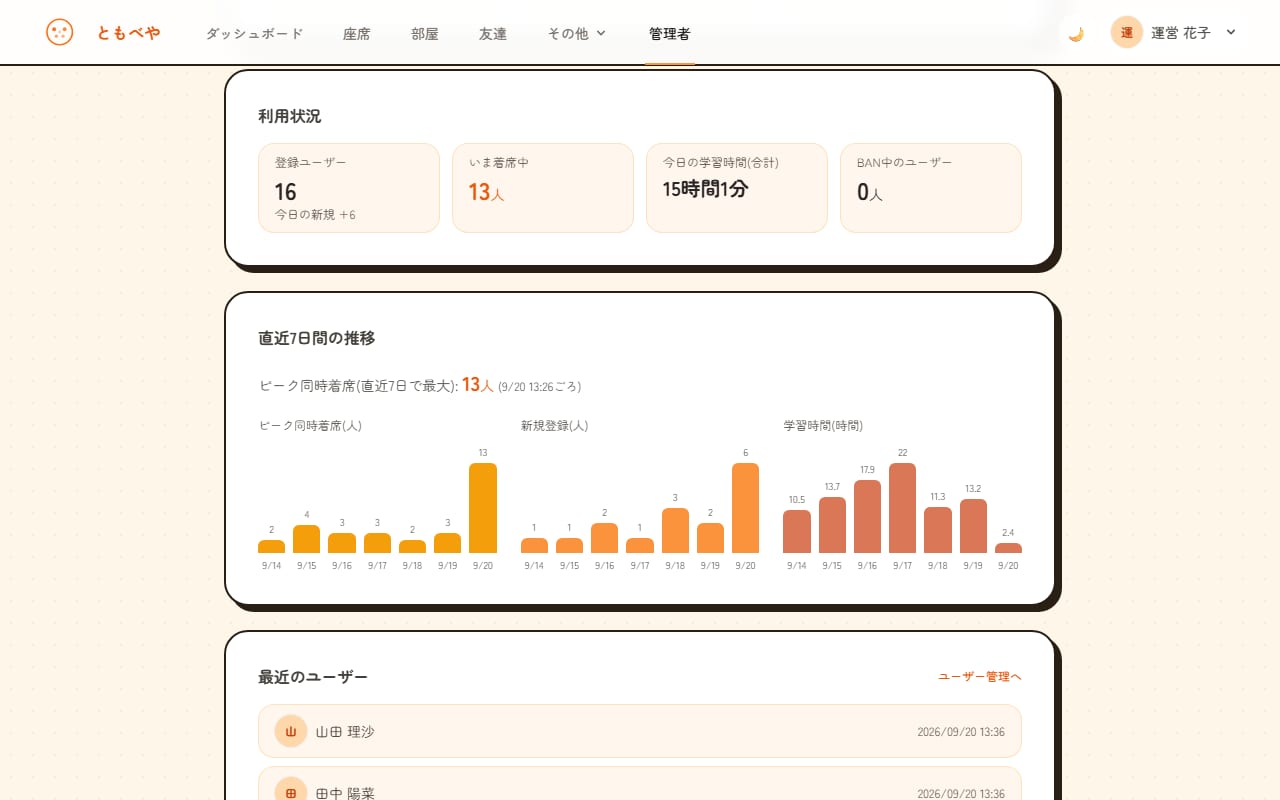
Task: Click the ともべや face logo icon
Action: click(60, 32)
